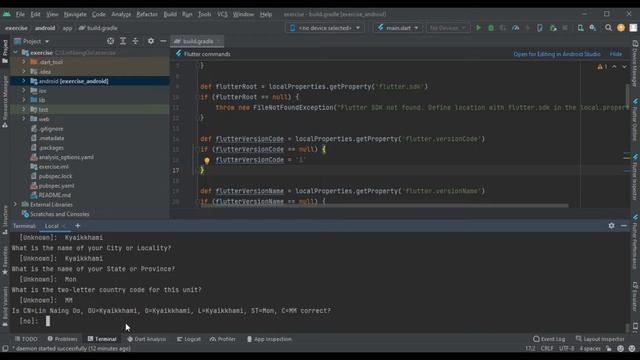Viewport: 640px width, 360px height.
Task: Select the Local terminal tab
Action: coord(52,226)
